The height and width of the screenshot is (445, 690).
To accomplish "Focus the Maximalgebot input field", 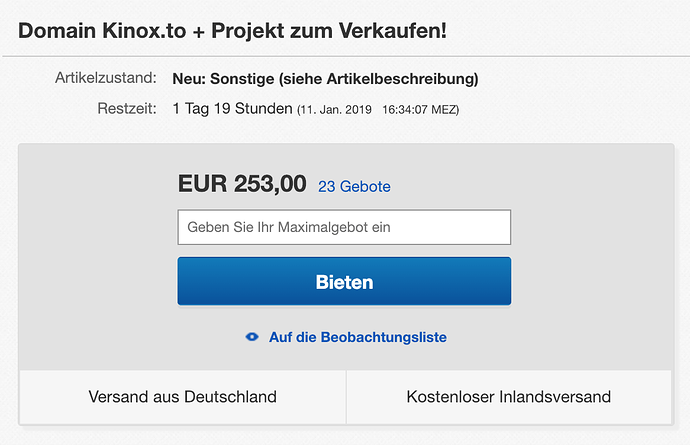I will coord(344,227).
